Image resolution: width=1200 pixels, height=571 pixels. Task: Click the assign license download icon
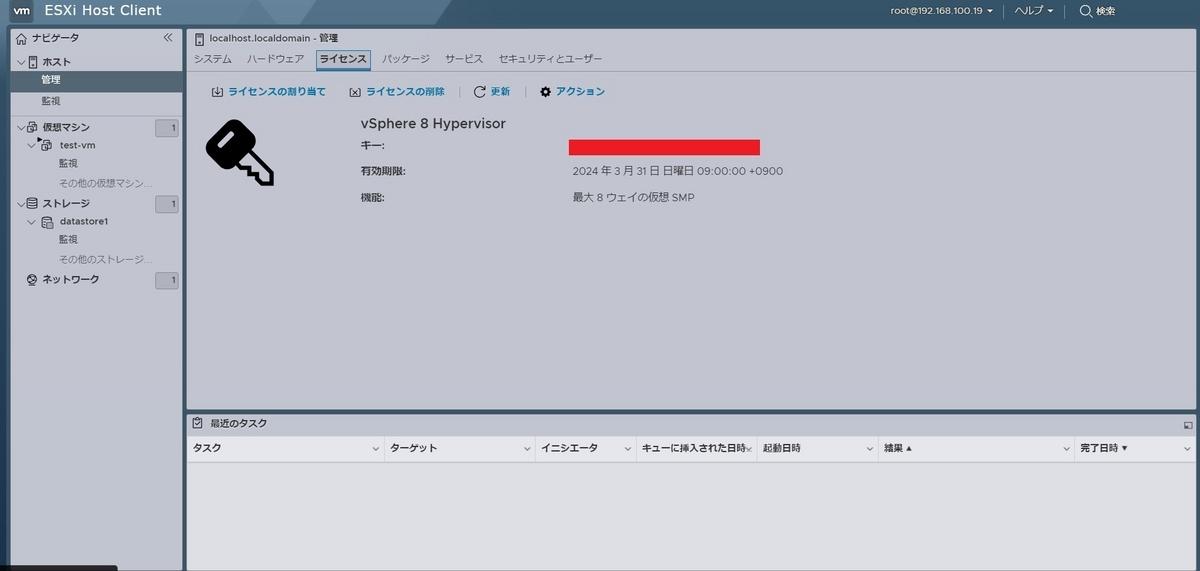[217, 92]
